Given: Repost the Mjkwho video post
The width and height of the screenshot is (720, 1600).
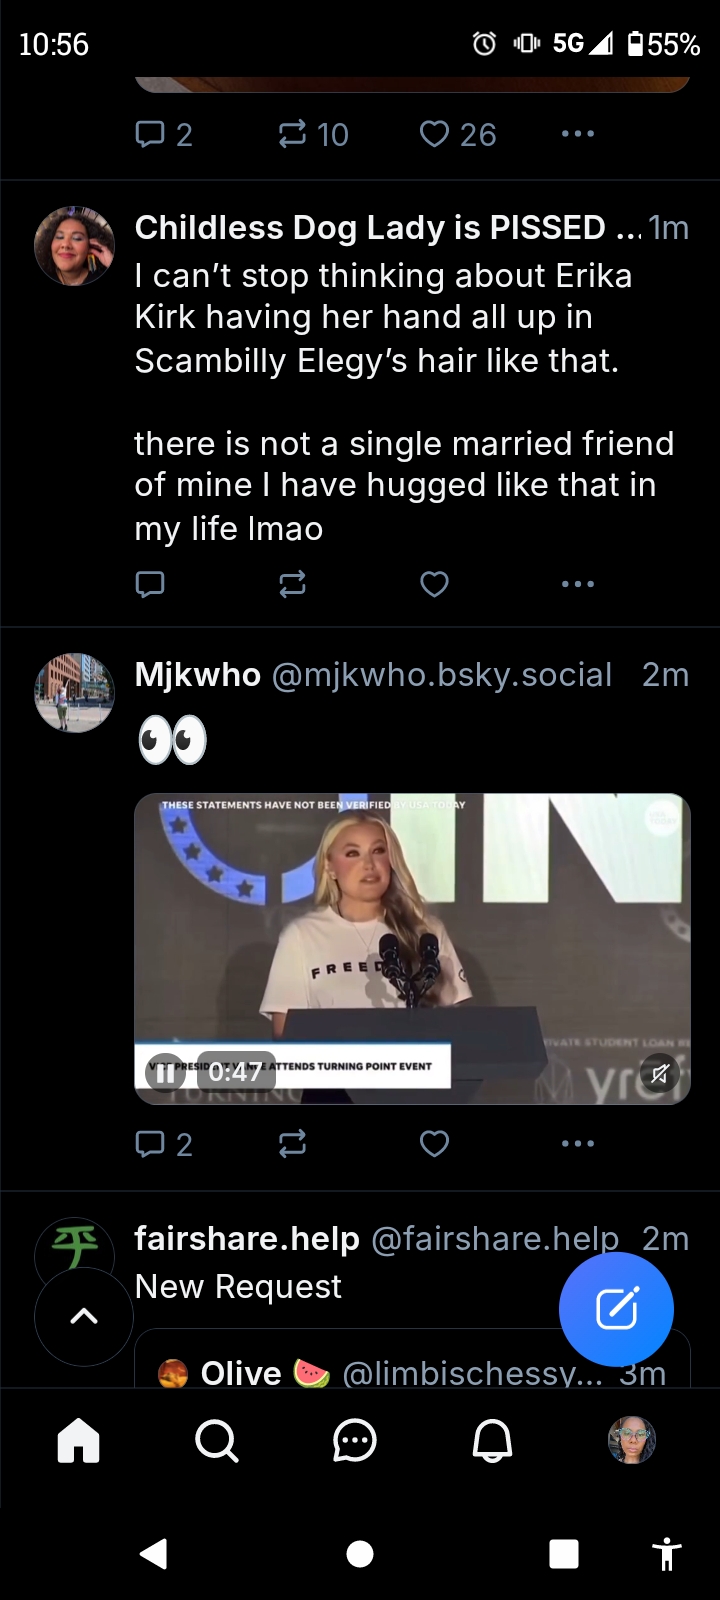Looking at the screenshot, I should pyautogui.click(x=292, y=1143).
